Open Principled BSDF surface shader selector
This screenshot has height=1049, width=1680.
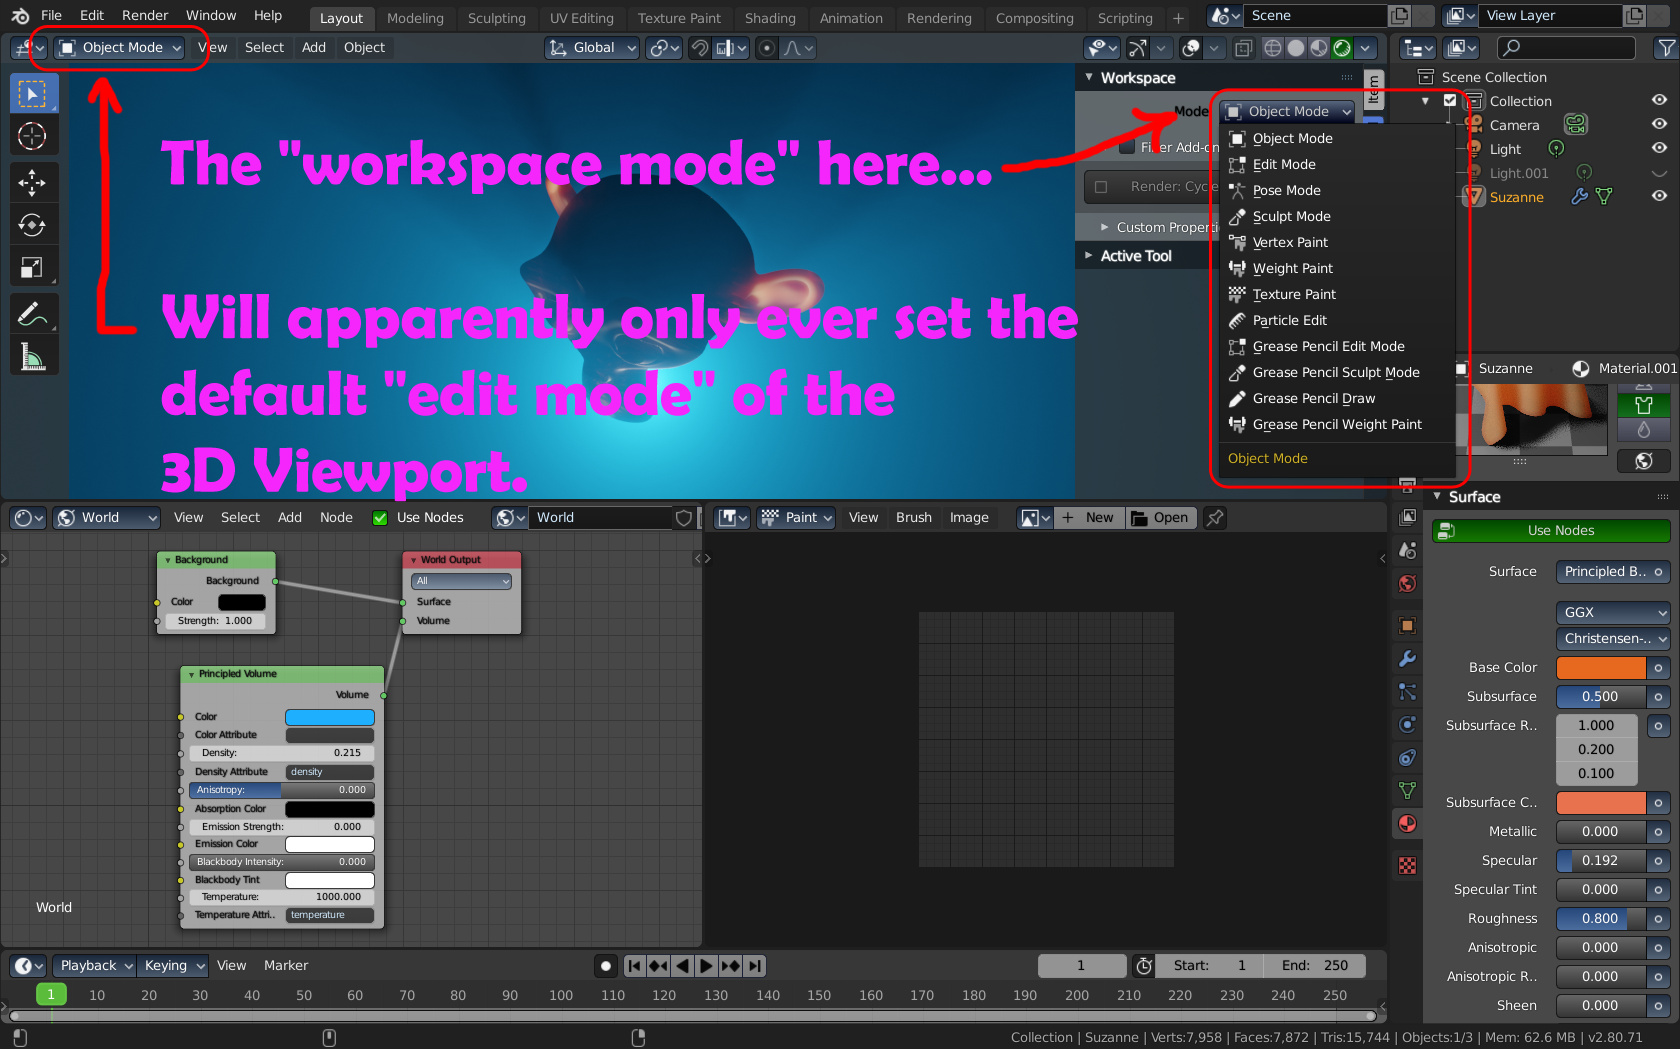click(1612, 572)
